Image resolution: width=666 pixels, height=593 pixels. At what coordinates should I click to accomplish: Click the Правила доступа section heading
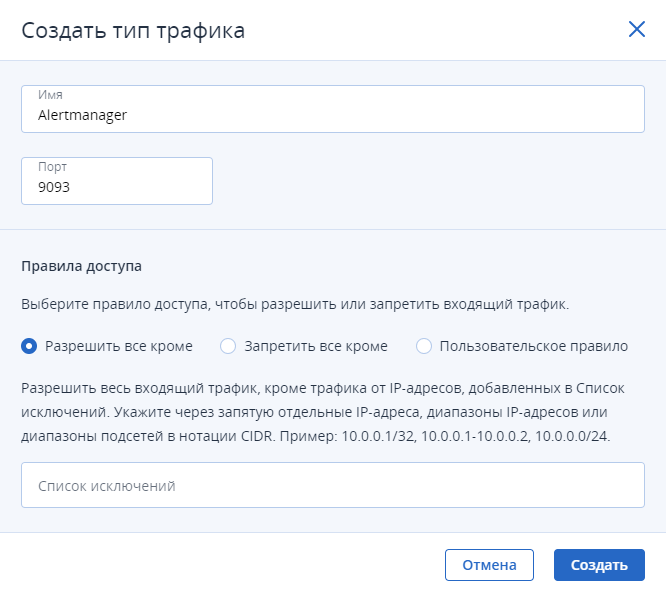(x=82, y=266)
